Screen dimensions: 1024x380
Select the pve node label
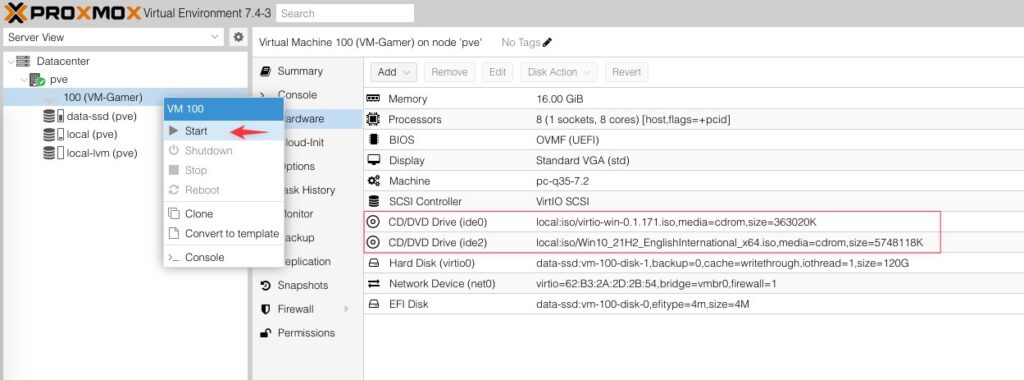(59, 80)
